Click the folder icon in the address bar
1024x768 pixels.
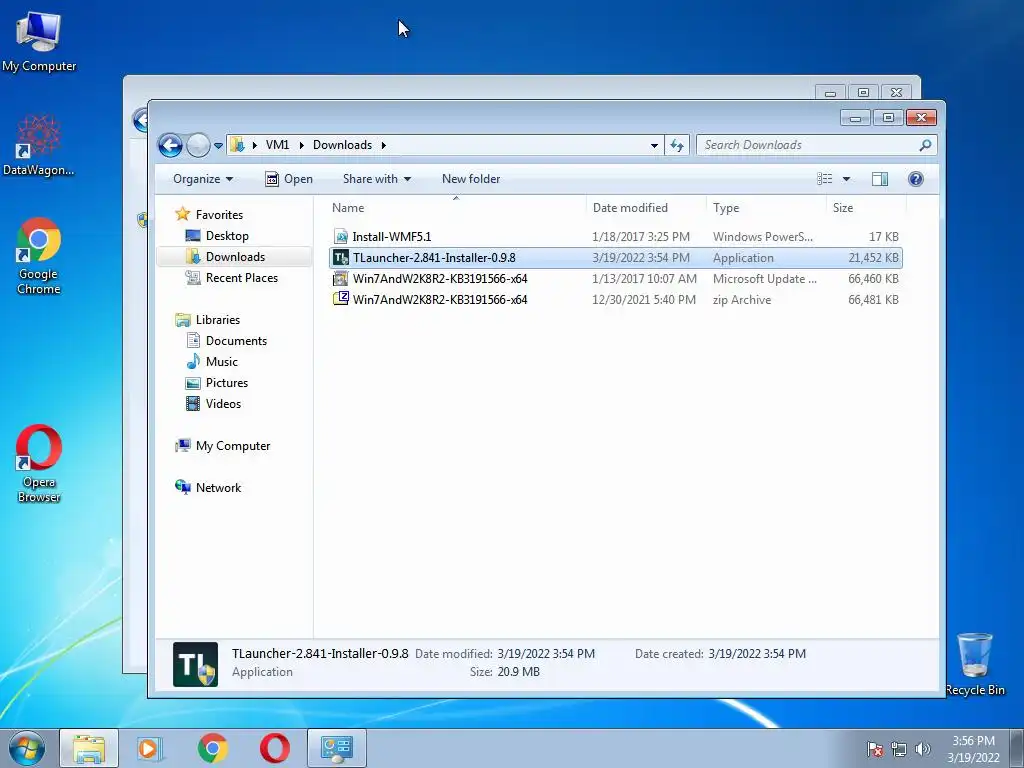point(238,145)
